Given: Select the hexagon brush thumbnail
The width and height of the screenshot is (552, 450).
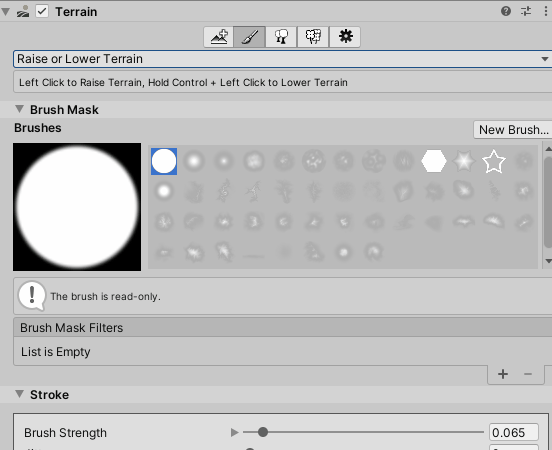Looking at the screenshot, I should click(434, 161).
